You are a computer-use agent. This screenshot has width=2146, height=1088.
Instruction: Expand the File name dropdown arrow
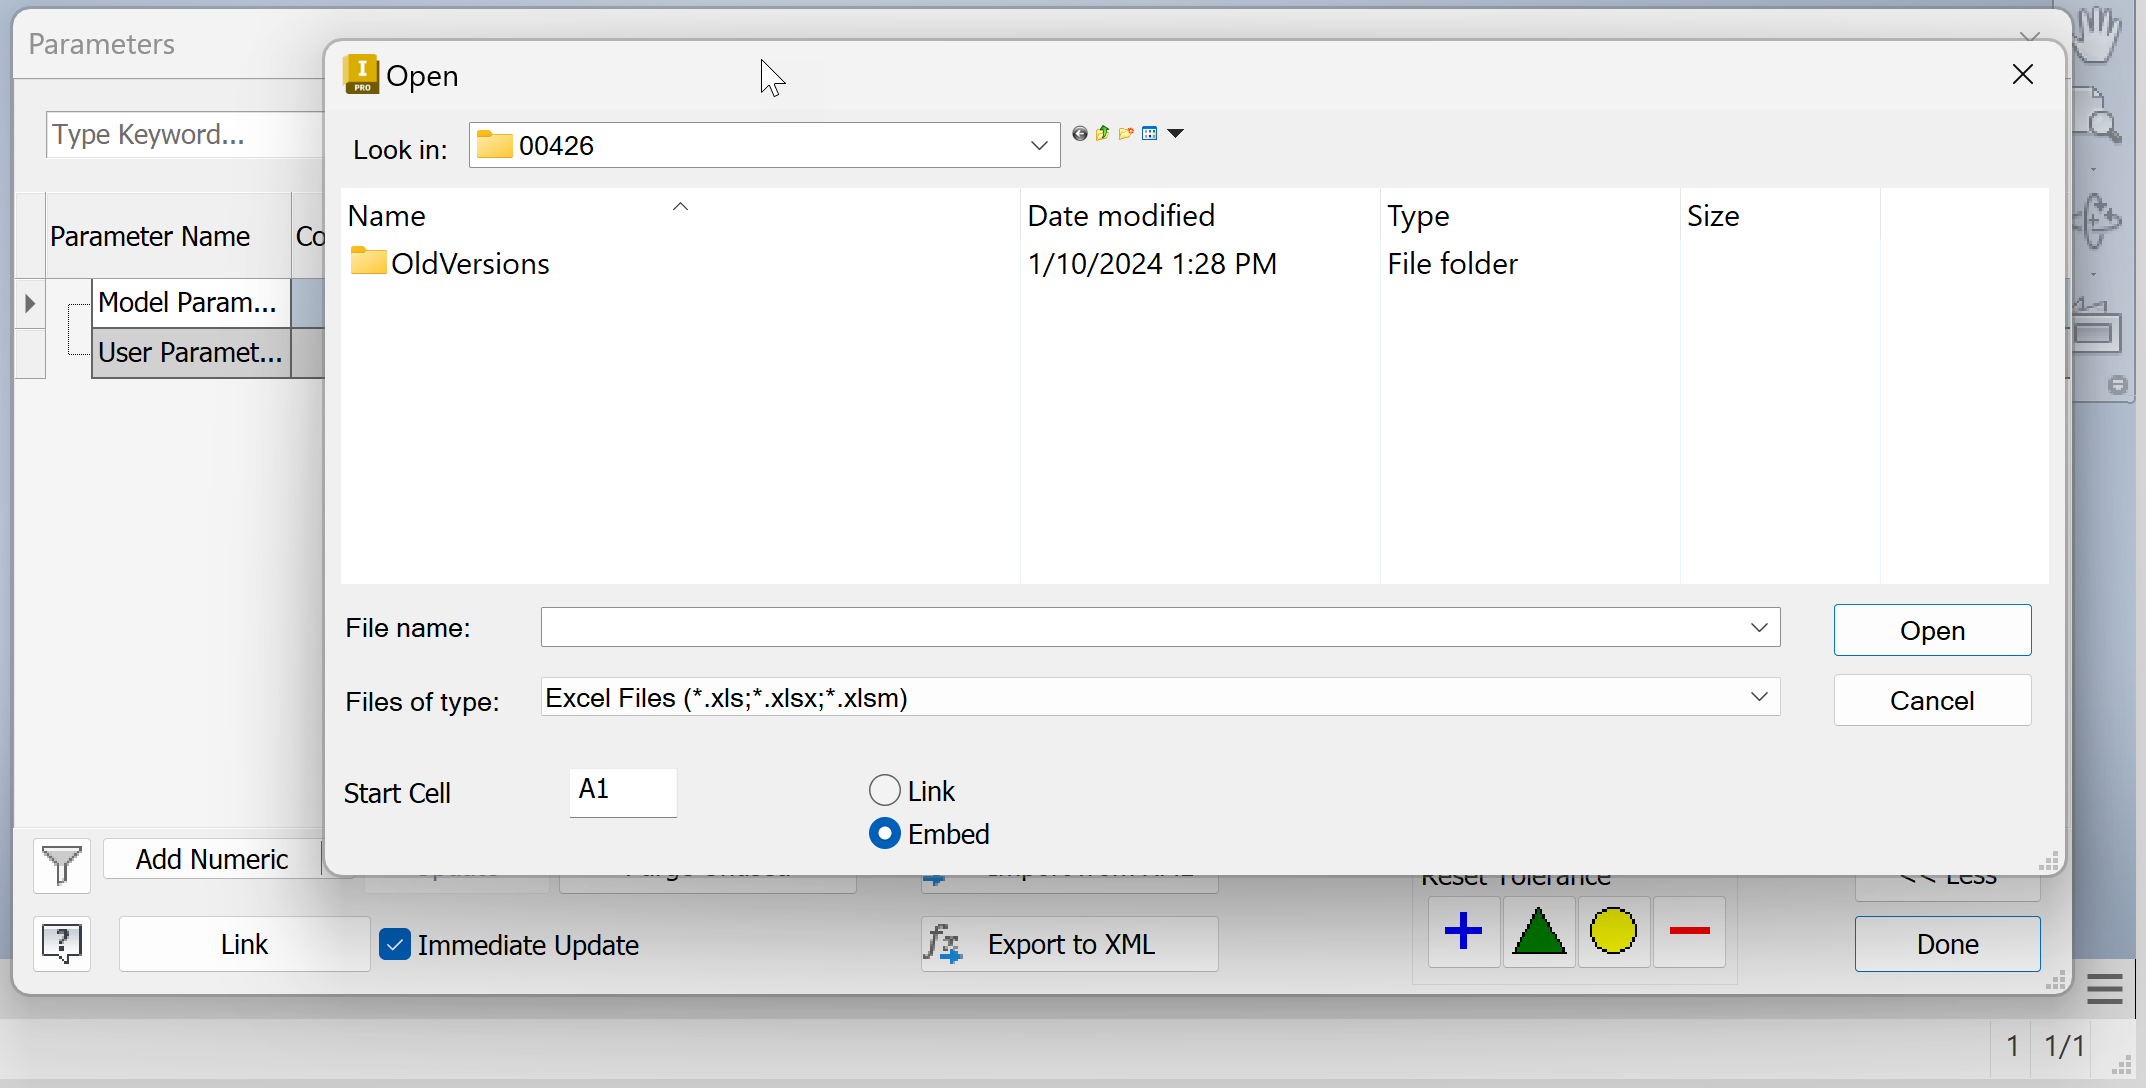coord(1759,627)
